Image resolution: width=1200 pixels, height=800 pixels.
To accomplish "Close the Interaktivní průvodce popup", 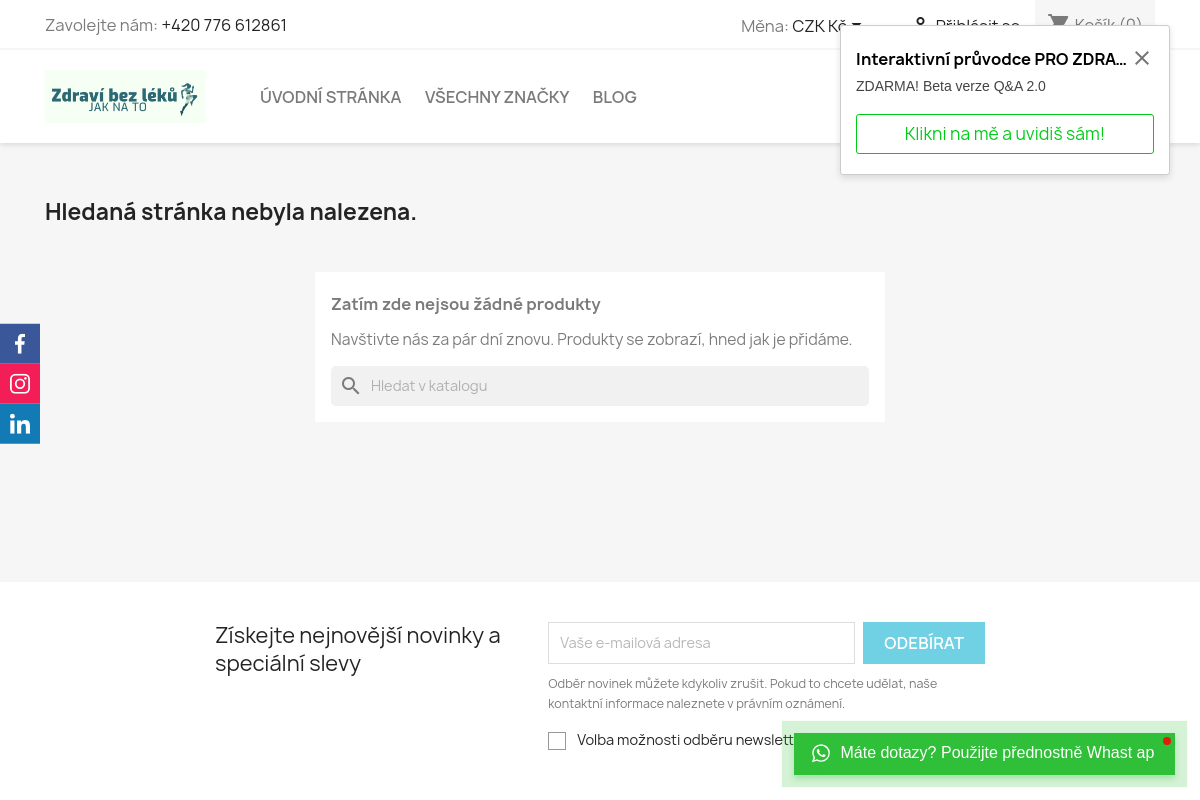I will [x=1142, y=58].
